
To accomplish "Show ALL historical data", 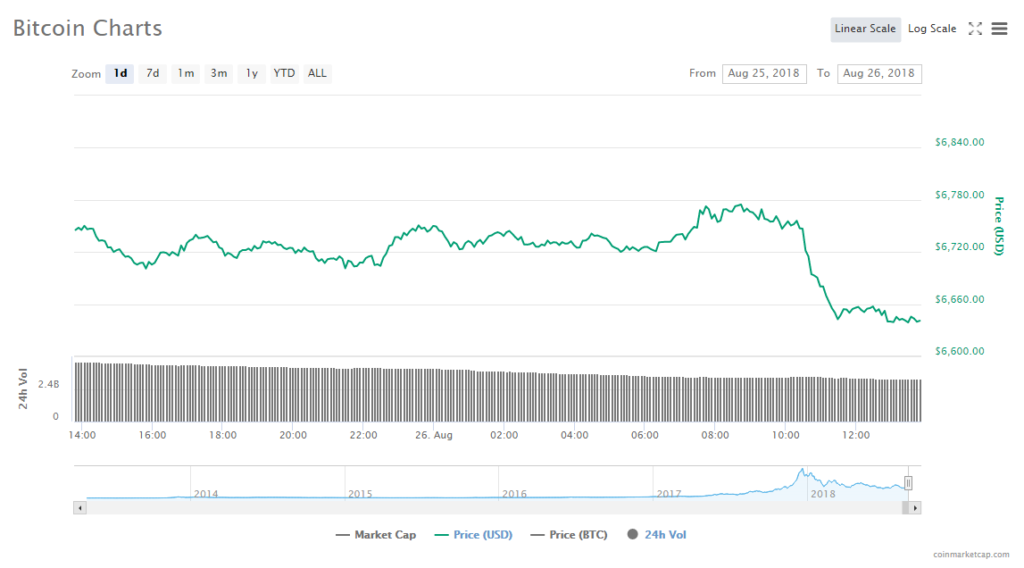I will [x=317, y=73].
